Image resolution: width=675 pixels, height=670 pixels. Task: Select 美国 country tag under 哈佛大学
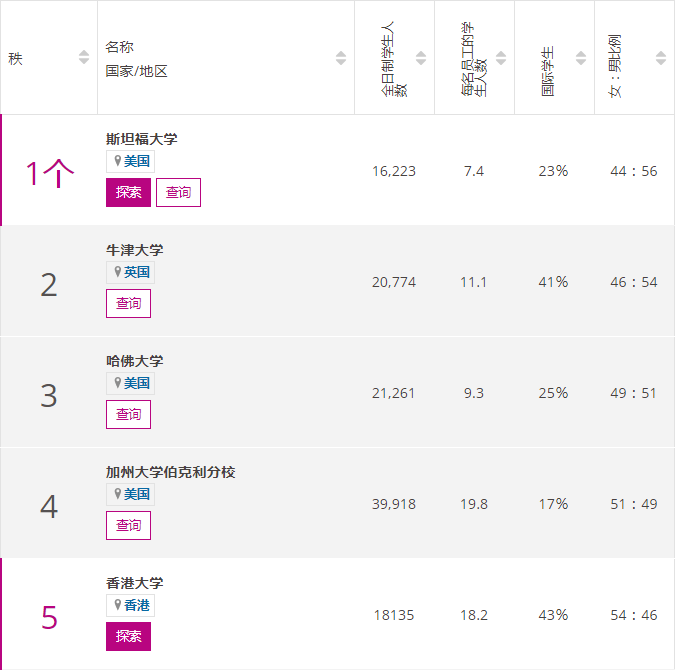pos(136,383)
